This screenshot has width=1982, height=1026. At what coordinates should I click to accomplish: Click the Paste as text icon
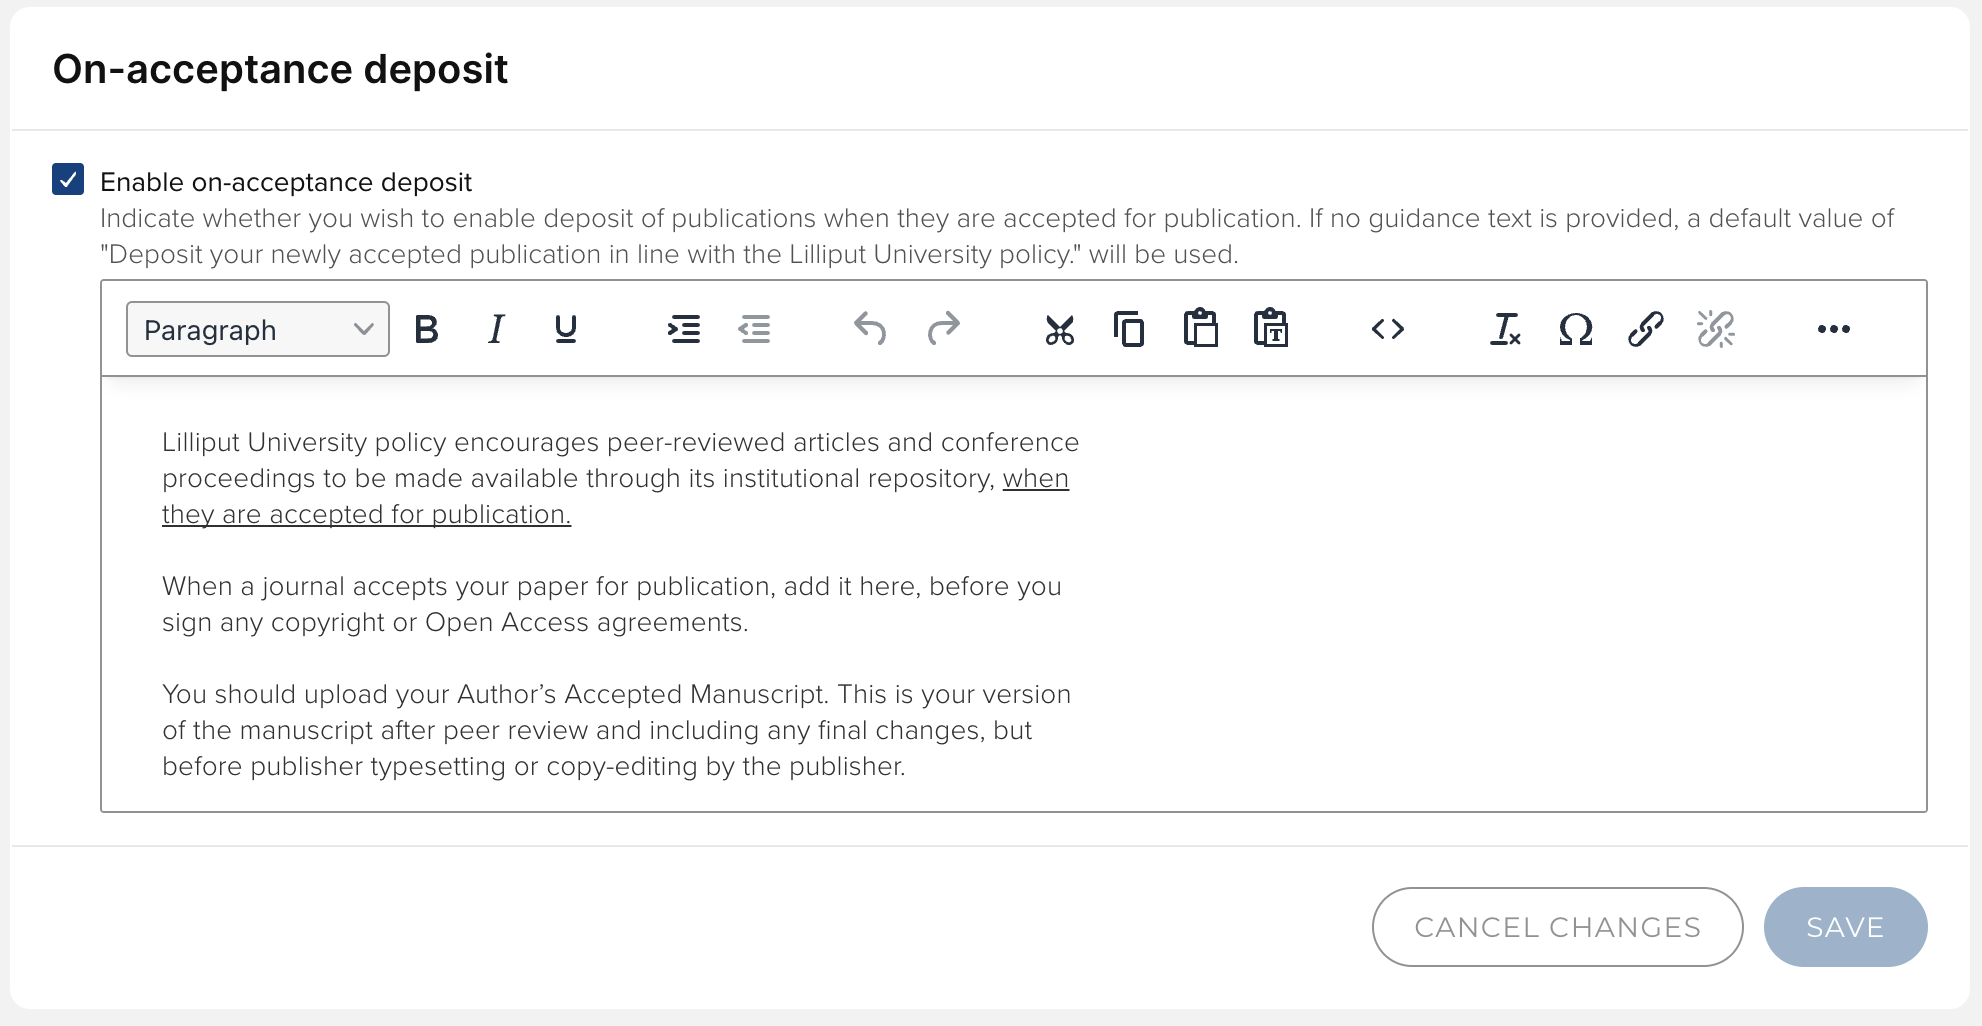tap(1270, 329)
